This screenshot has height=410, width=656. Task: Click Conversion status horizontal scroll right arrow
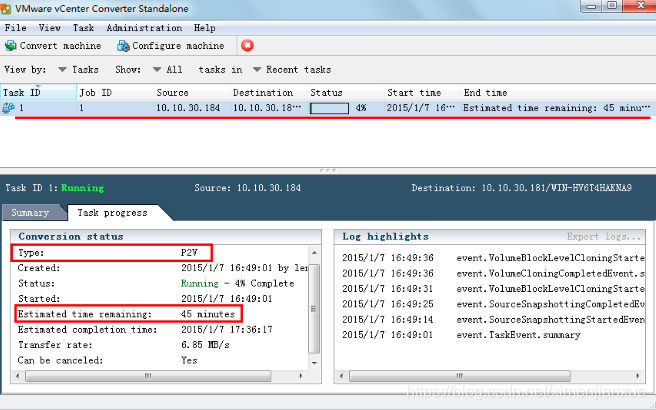pyautogui.click(x=301, y=376)
